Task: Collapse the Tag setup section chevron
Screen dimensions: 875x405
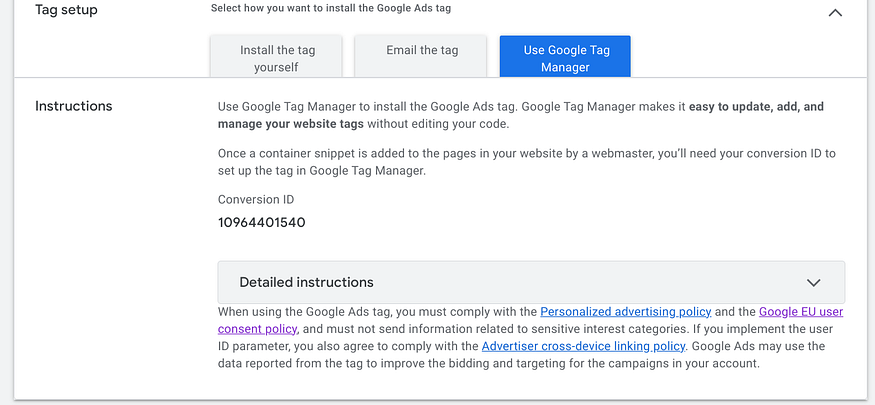Action: point(835,13)
